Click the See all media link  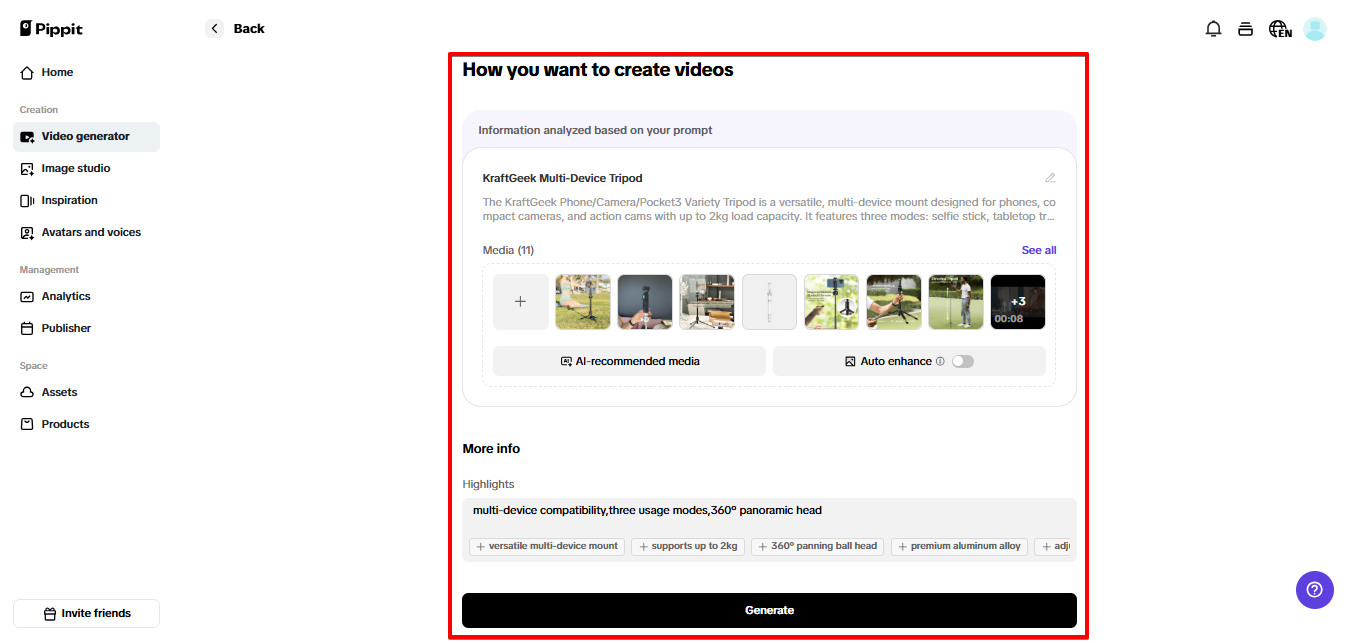click(1038, 250)
